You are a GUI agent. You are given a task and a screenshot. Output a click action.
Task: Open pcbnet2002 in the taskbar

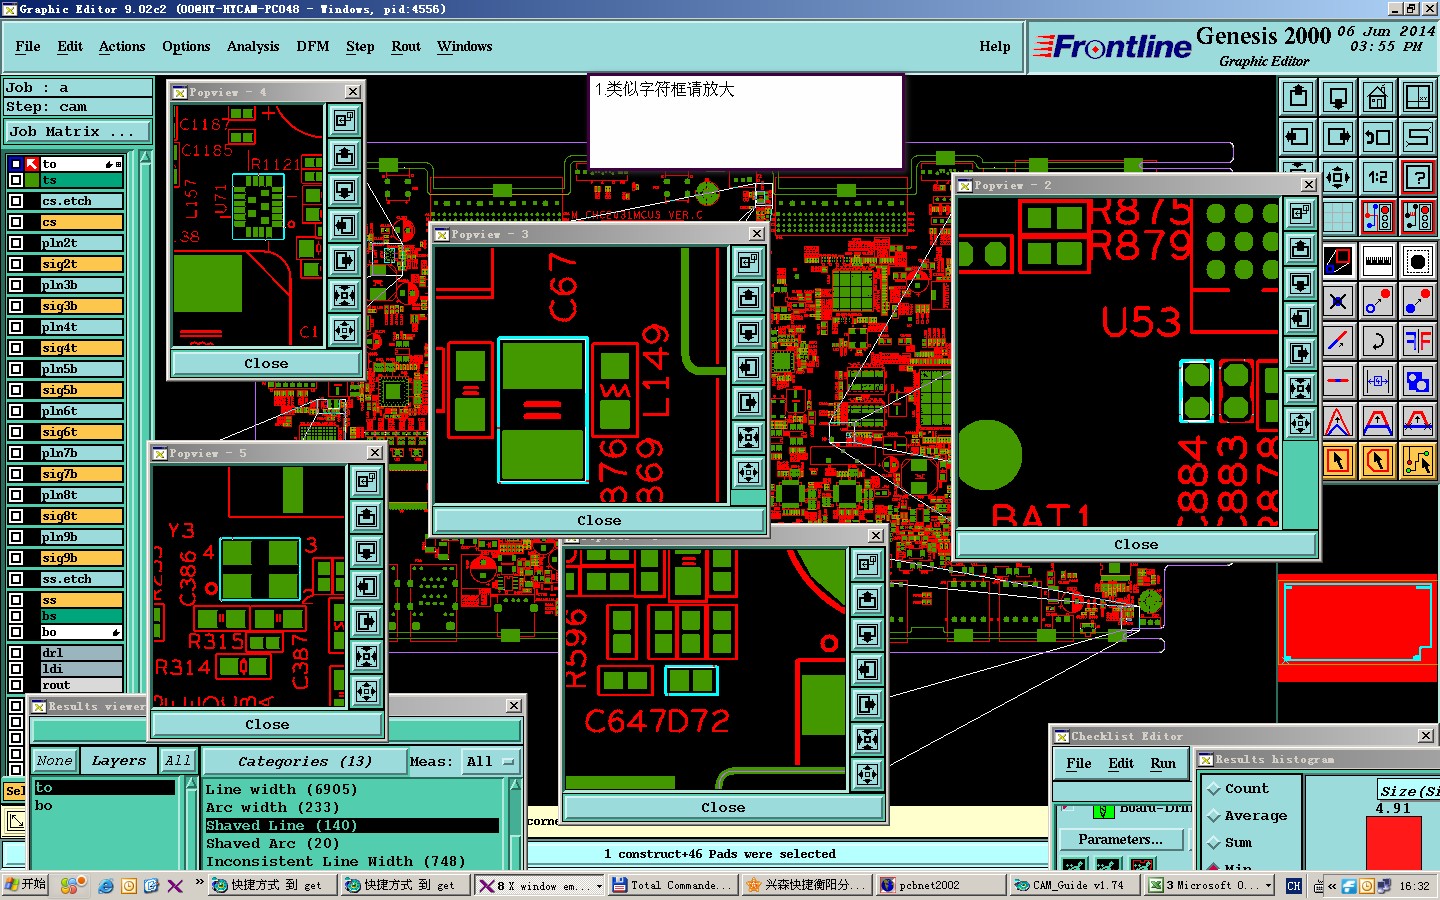(x=941, y=885)
